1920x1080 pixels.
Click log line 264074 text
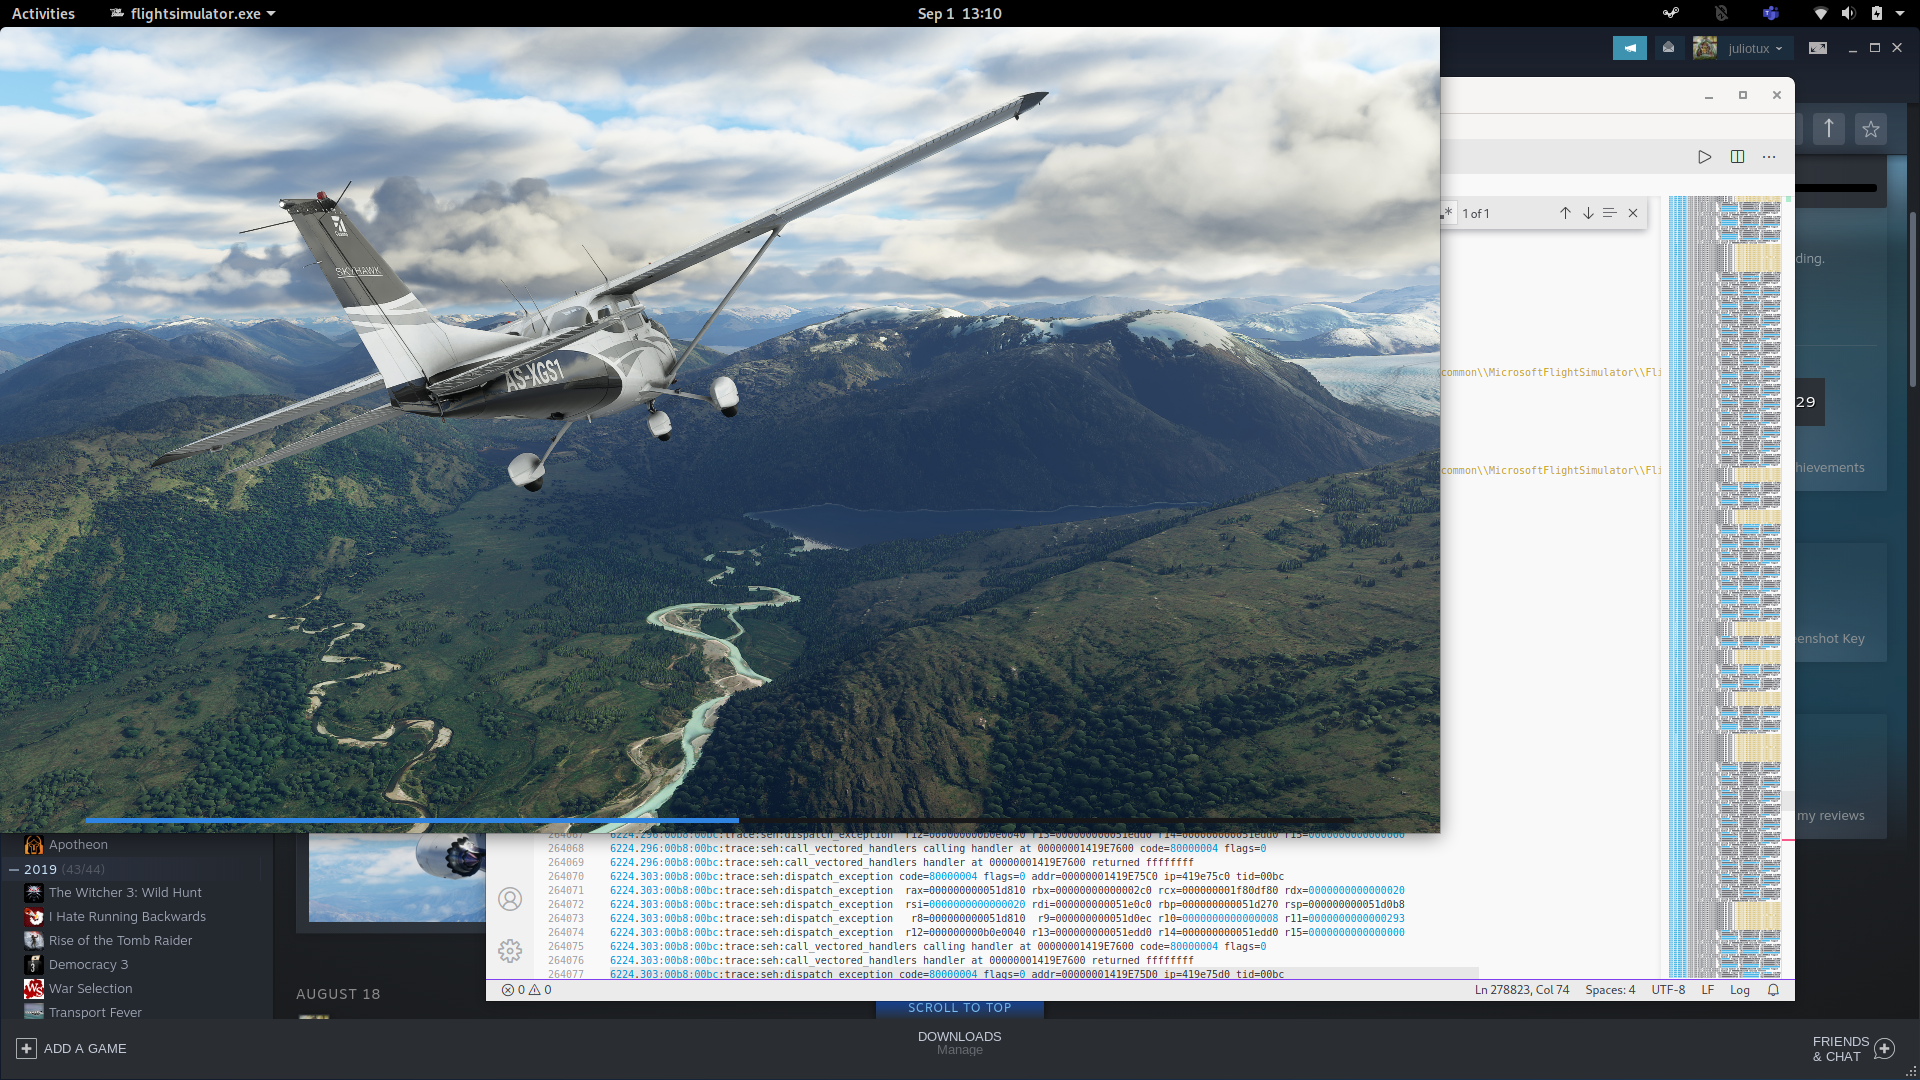click(1007, 933)
